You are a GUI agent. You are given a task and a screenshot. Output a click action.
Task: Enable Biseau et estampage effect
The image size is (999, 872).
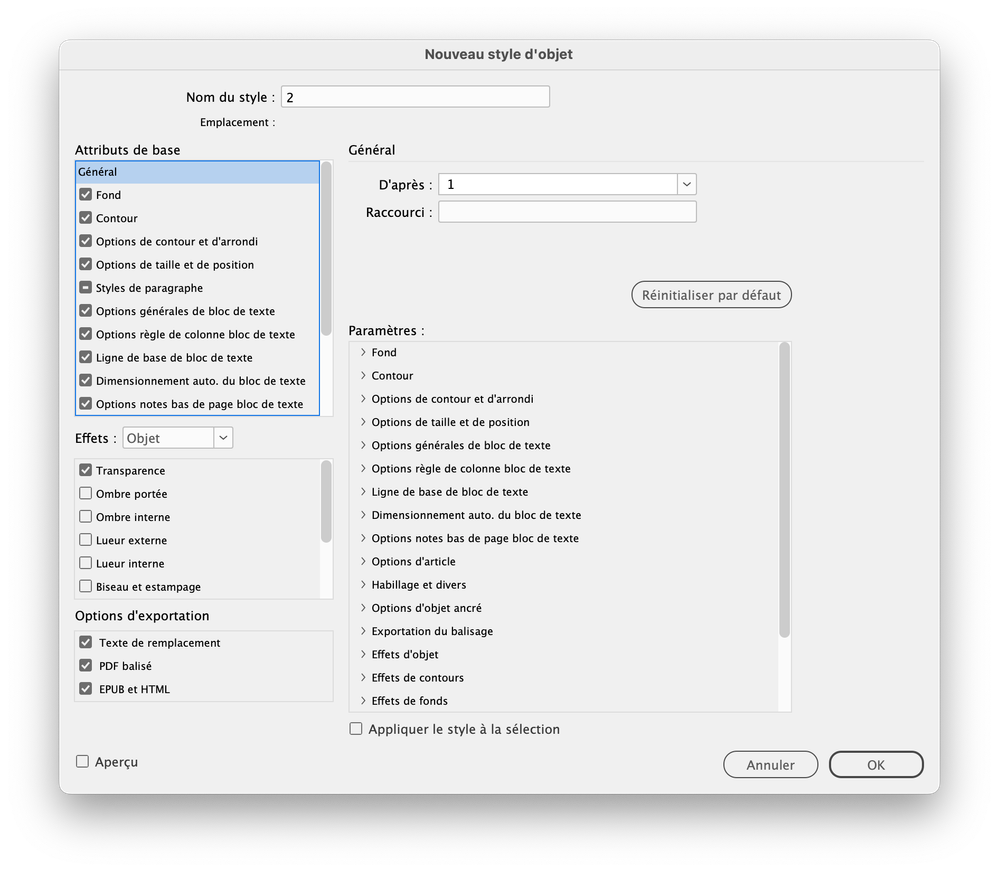pyautogui.click(x=85, y=586)
